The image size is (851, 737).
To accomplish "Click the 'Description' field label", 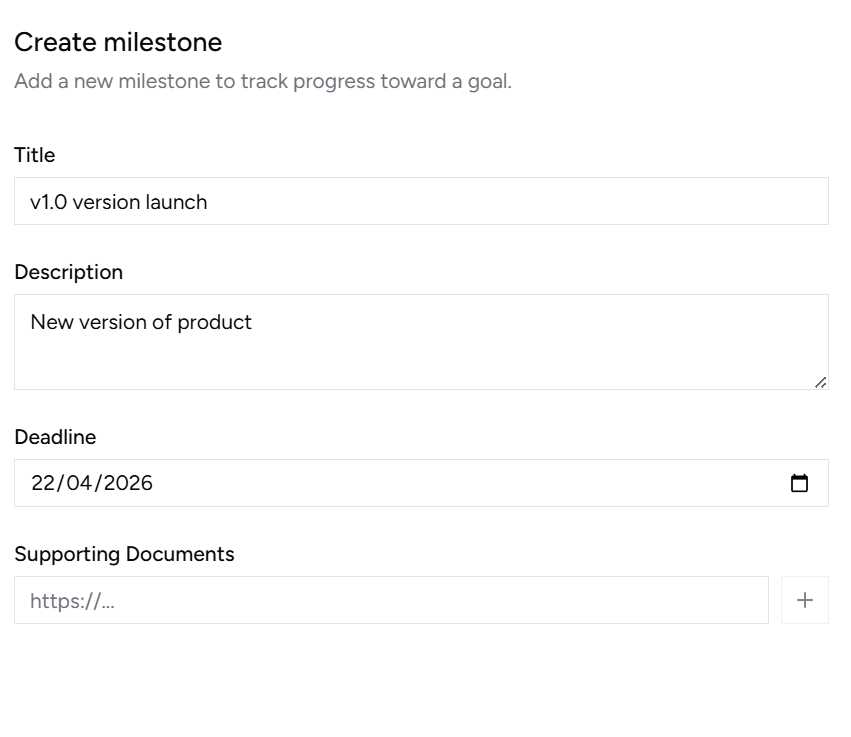I will pyautogui.click(x=68, y=272).
